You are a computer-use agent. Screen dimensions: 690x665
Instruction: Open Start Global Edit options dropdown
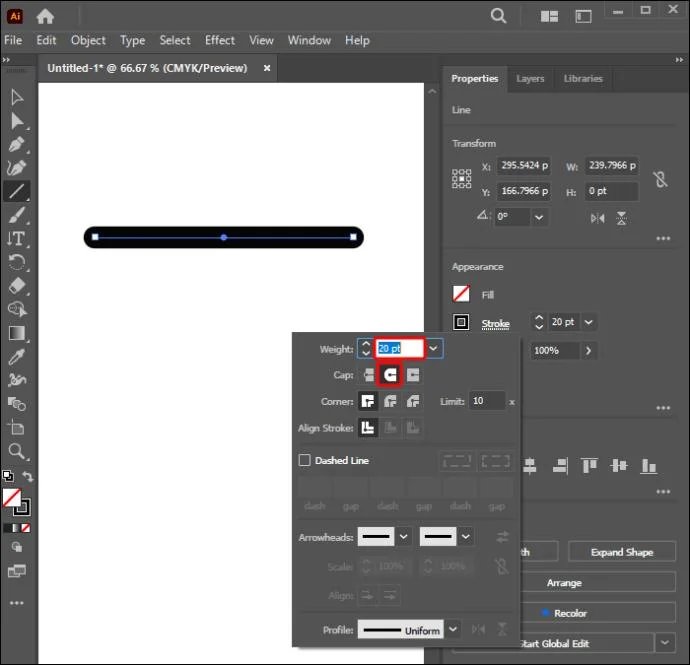665,643
